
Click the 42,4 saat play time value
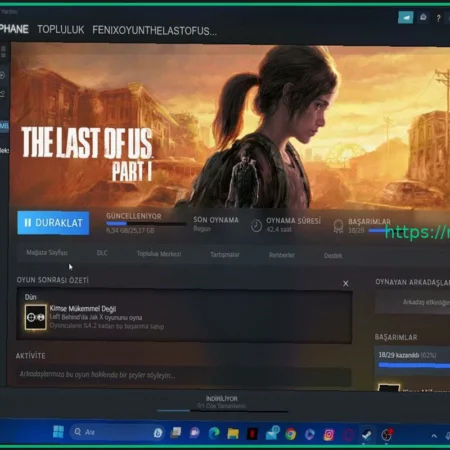pyautogui.click(x=279, y=229)
